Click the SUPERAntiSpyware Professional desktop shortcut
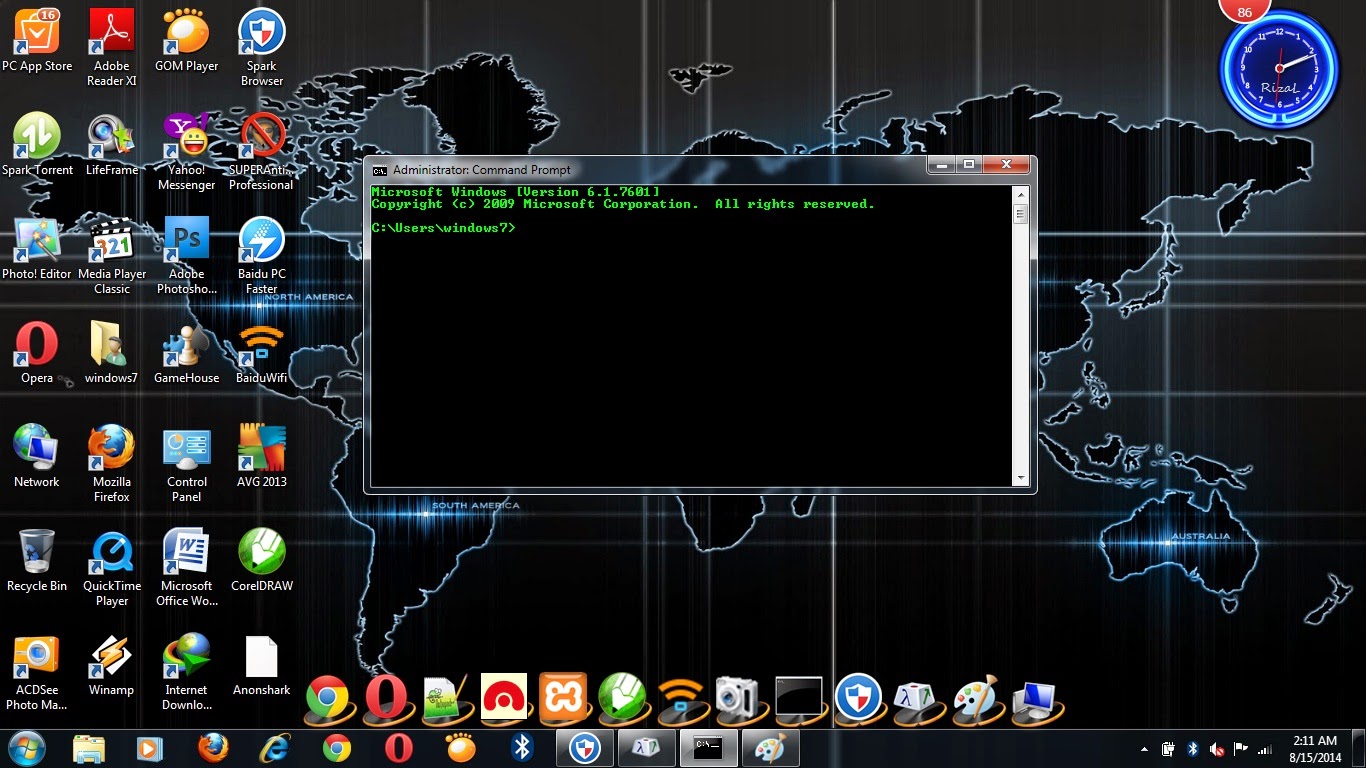Viewport: 1366px width, 768px height. (x=262, y=152)
